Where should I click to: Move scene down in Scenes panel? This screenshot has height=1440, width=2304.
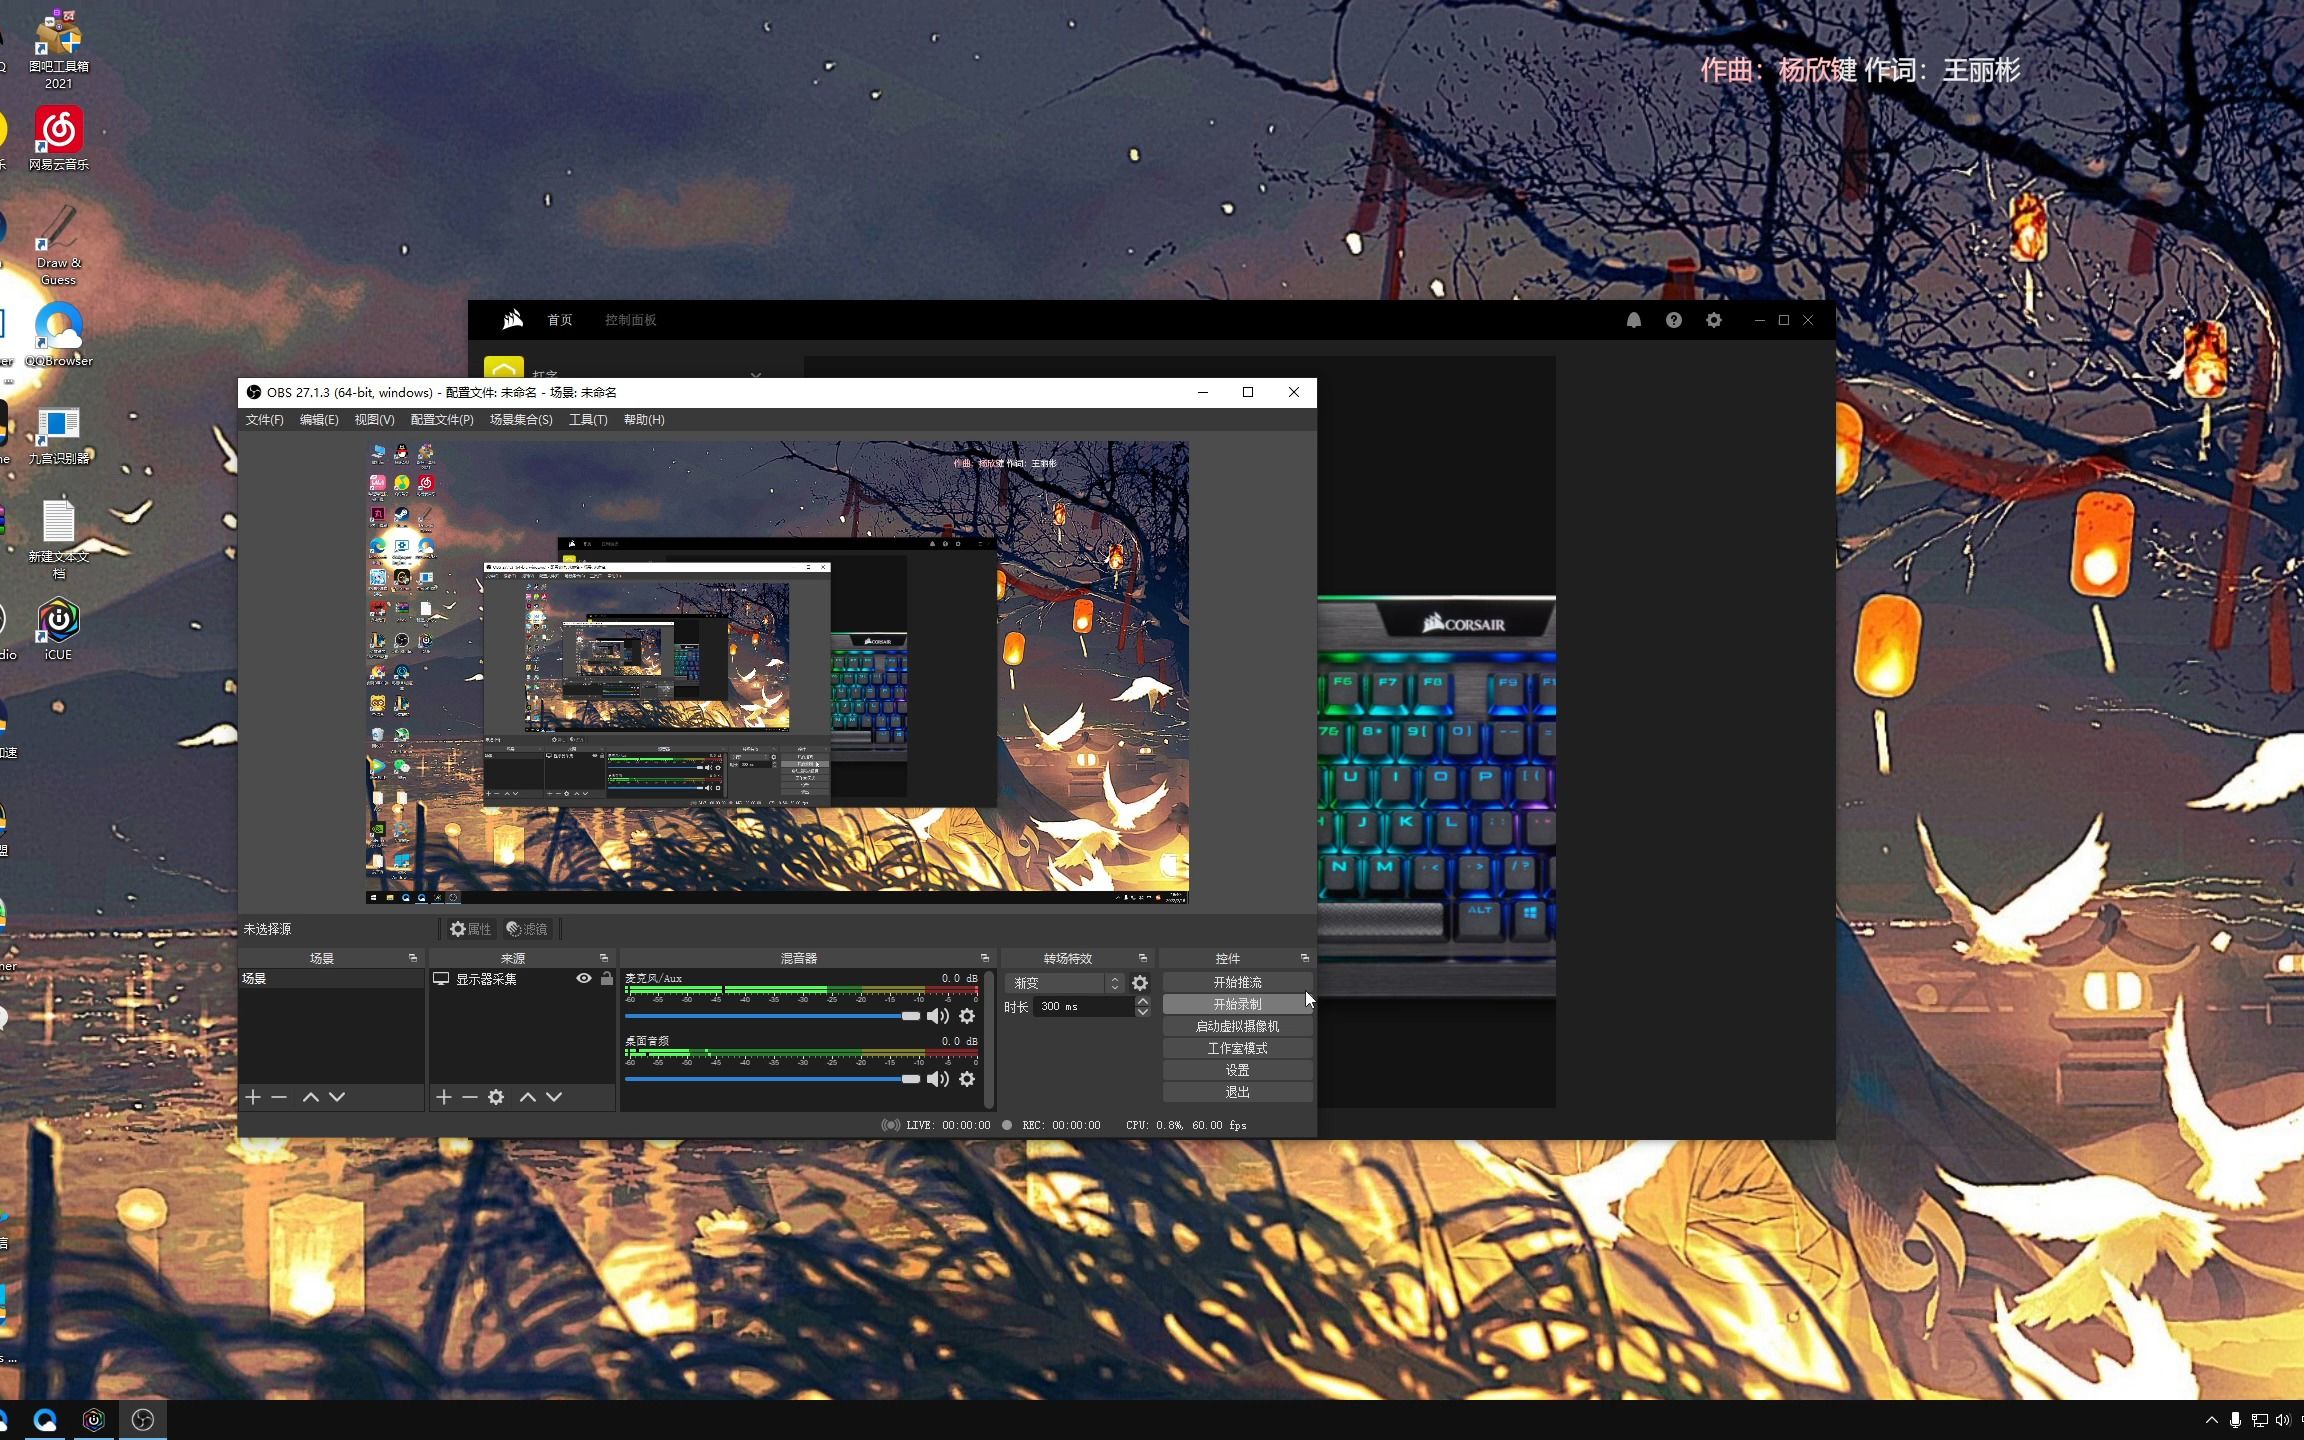coord(337,1097)
